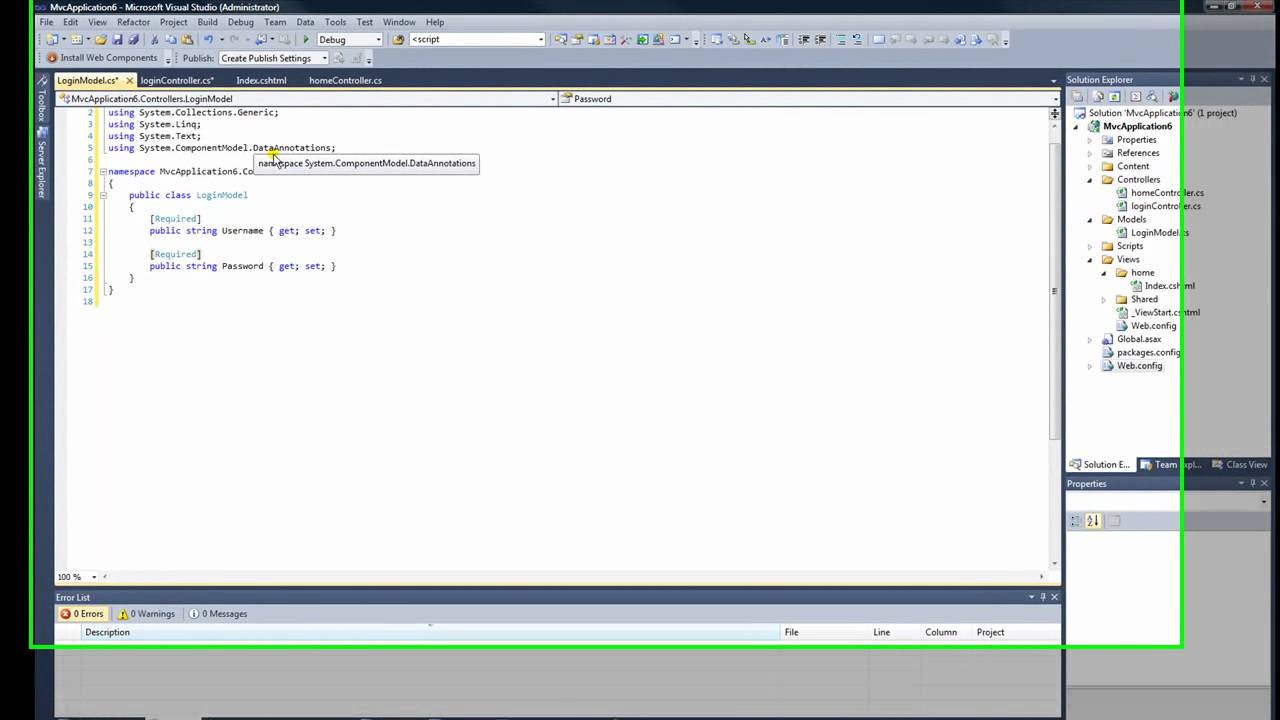
Task: Close the LoginModel.cs* tab
Action: point(129,80)
